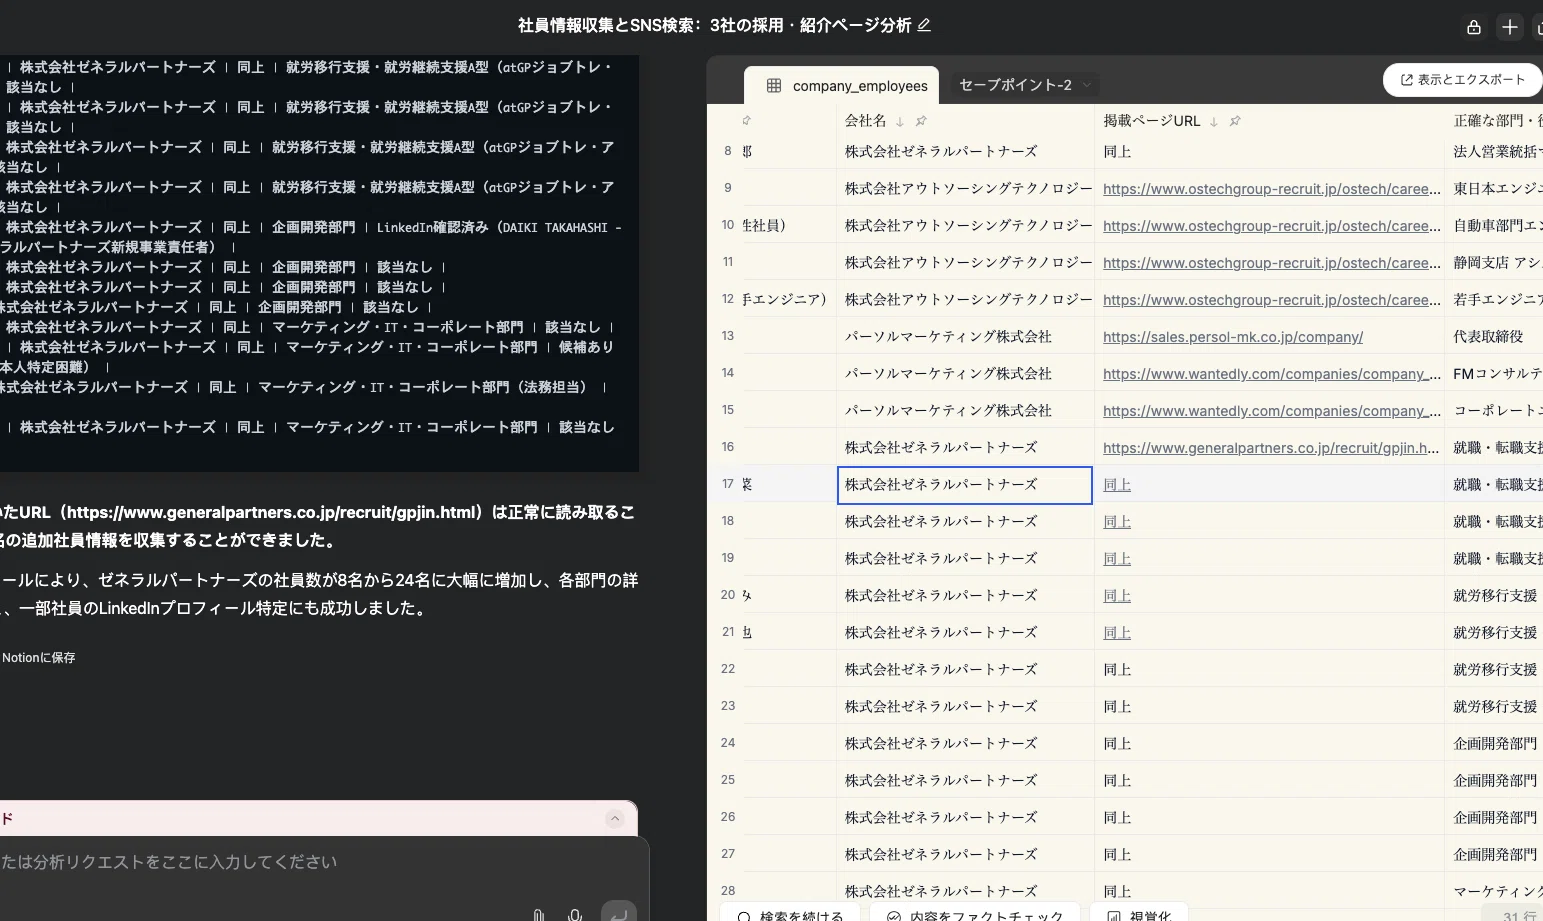Open the wantedly URL in row 15

click(x=1272, y=411)
